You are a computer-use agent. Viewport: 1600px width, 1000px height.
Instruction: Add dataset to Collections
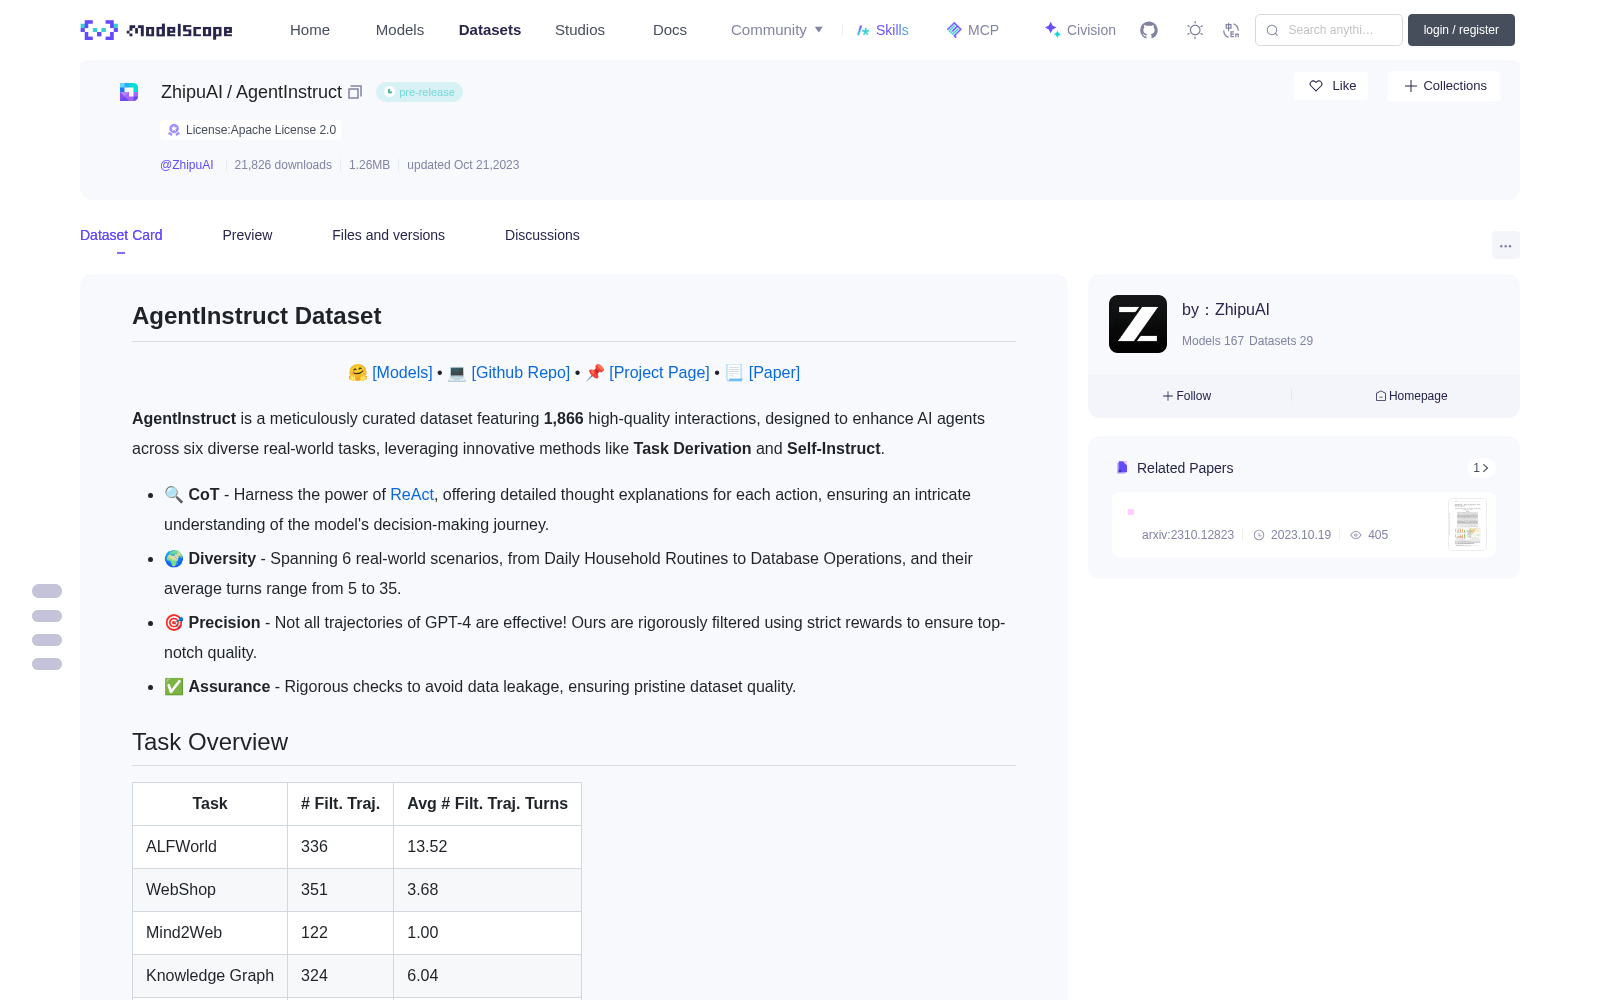point(1444,86)
